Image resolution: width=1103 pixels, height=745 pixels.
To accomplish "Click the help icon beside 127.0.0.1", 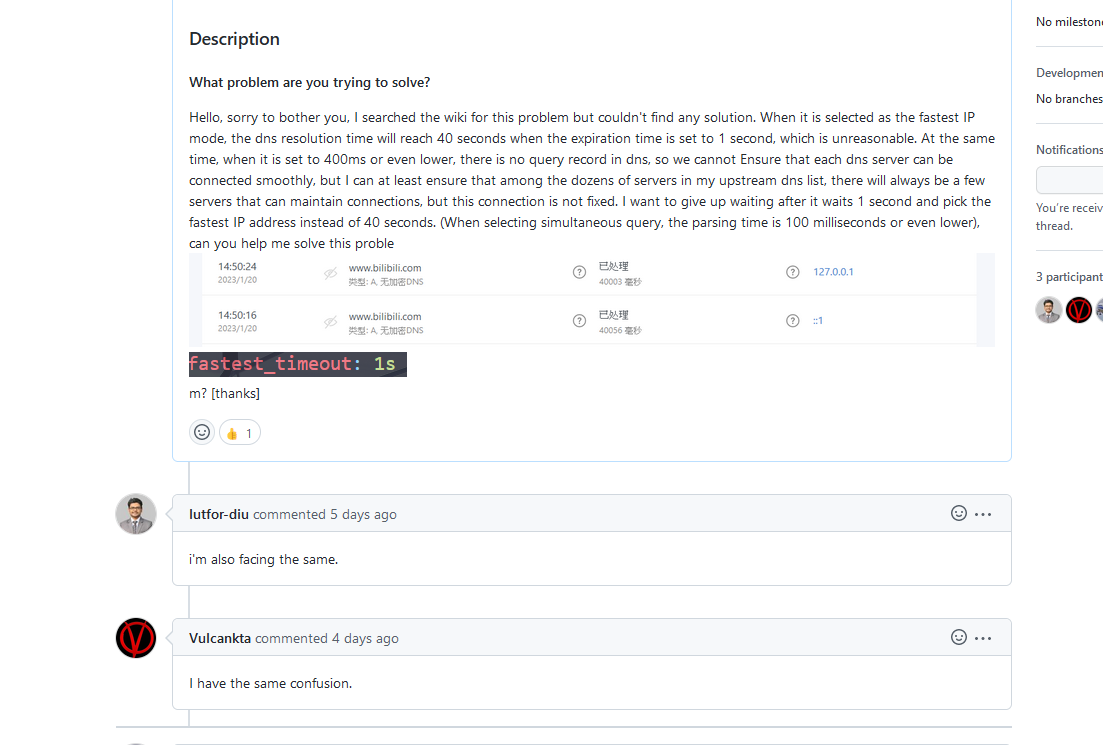I will (793, 272).
